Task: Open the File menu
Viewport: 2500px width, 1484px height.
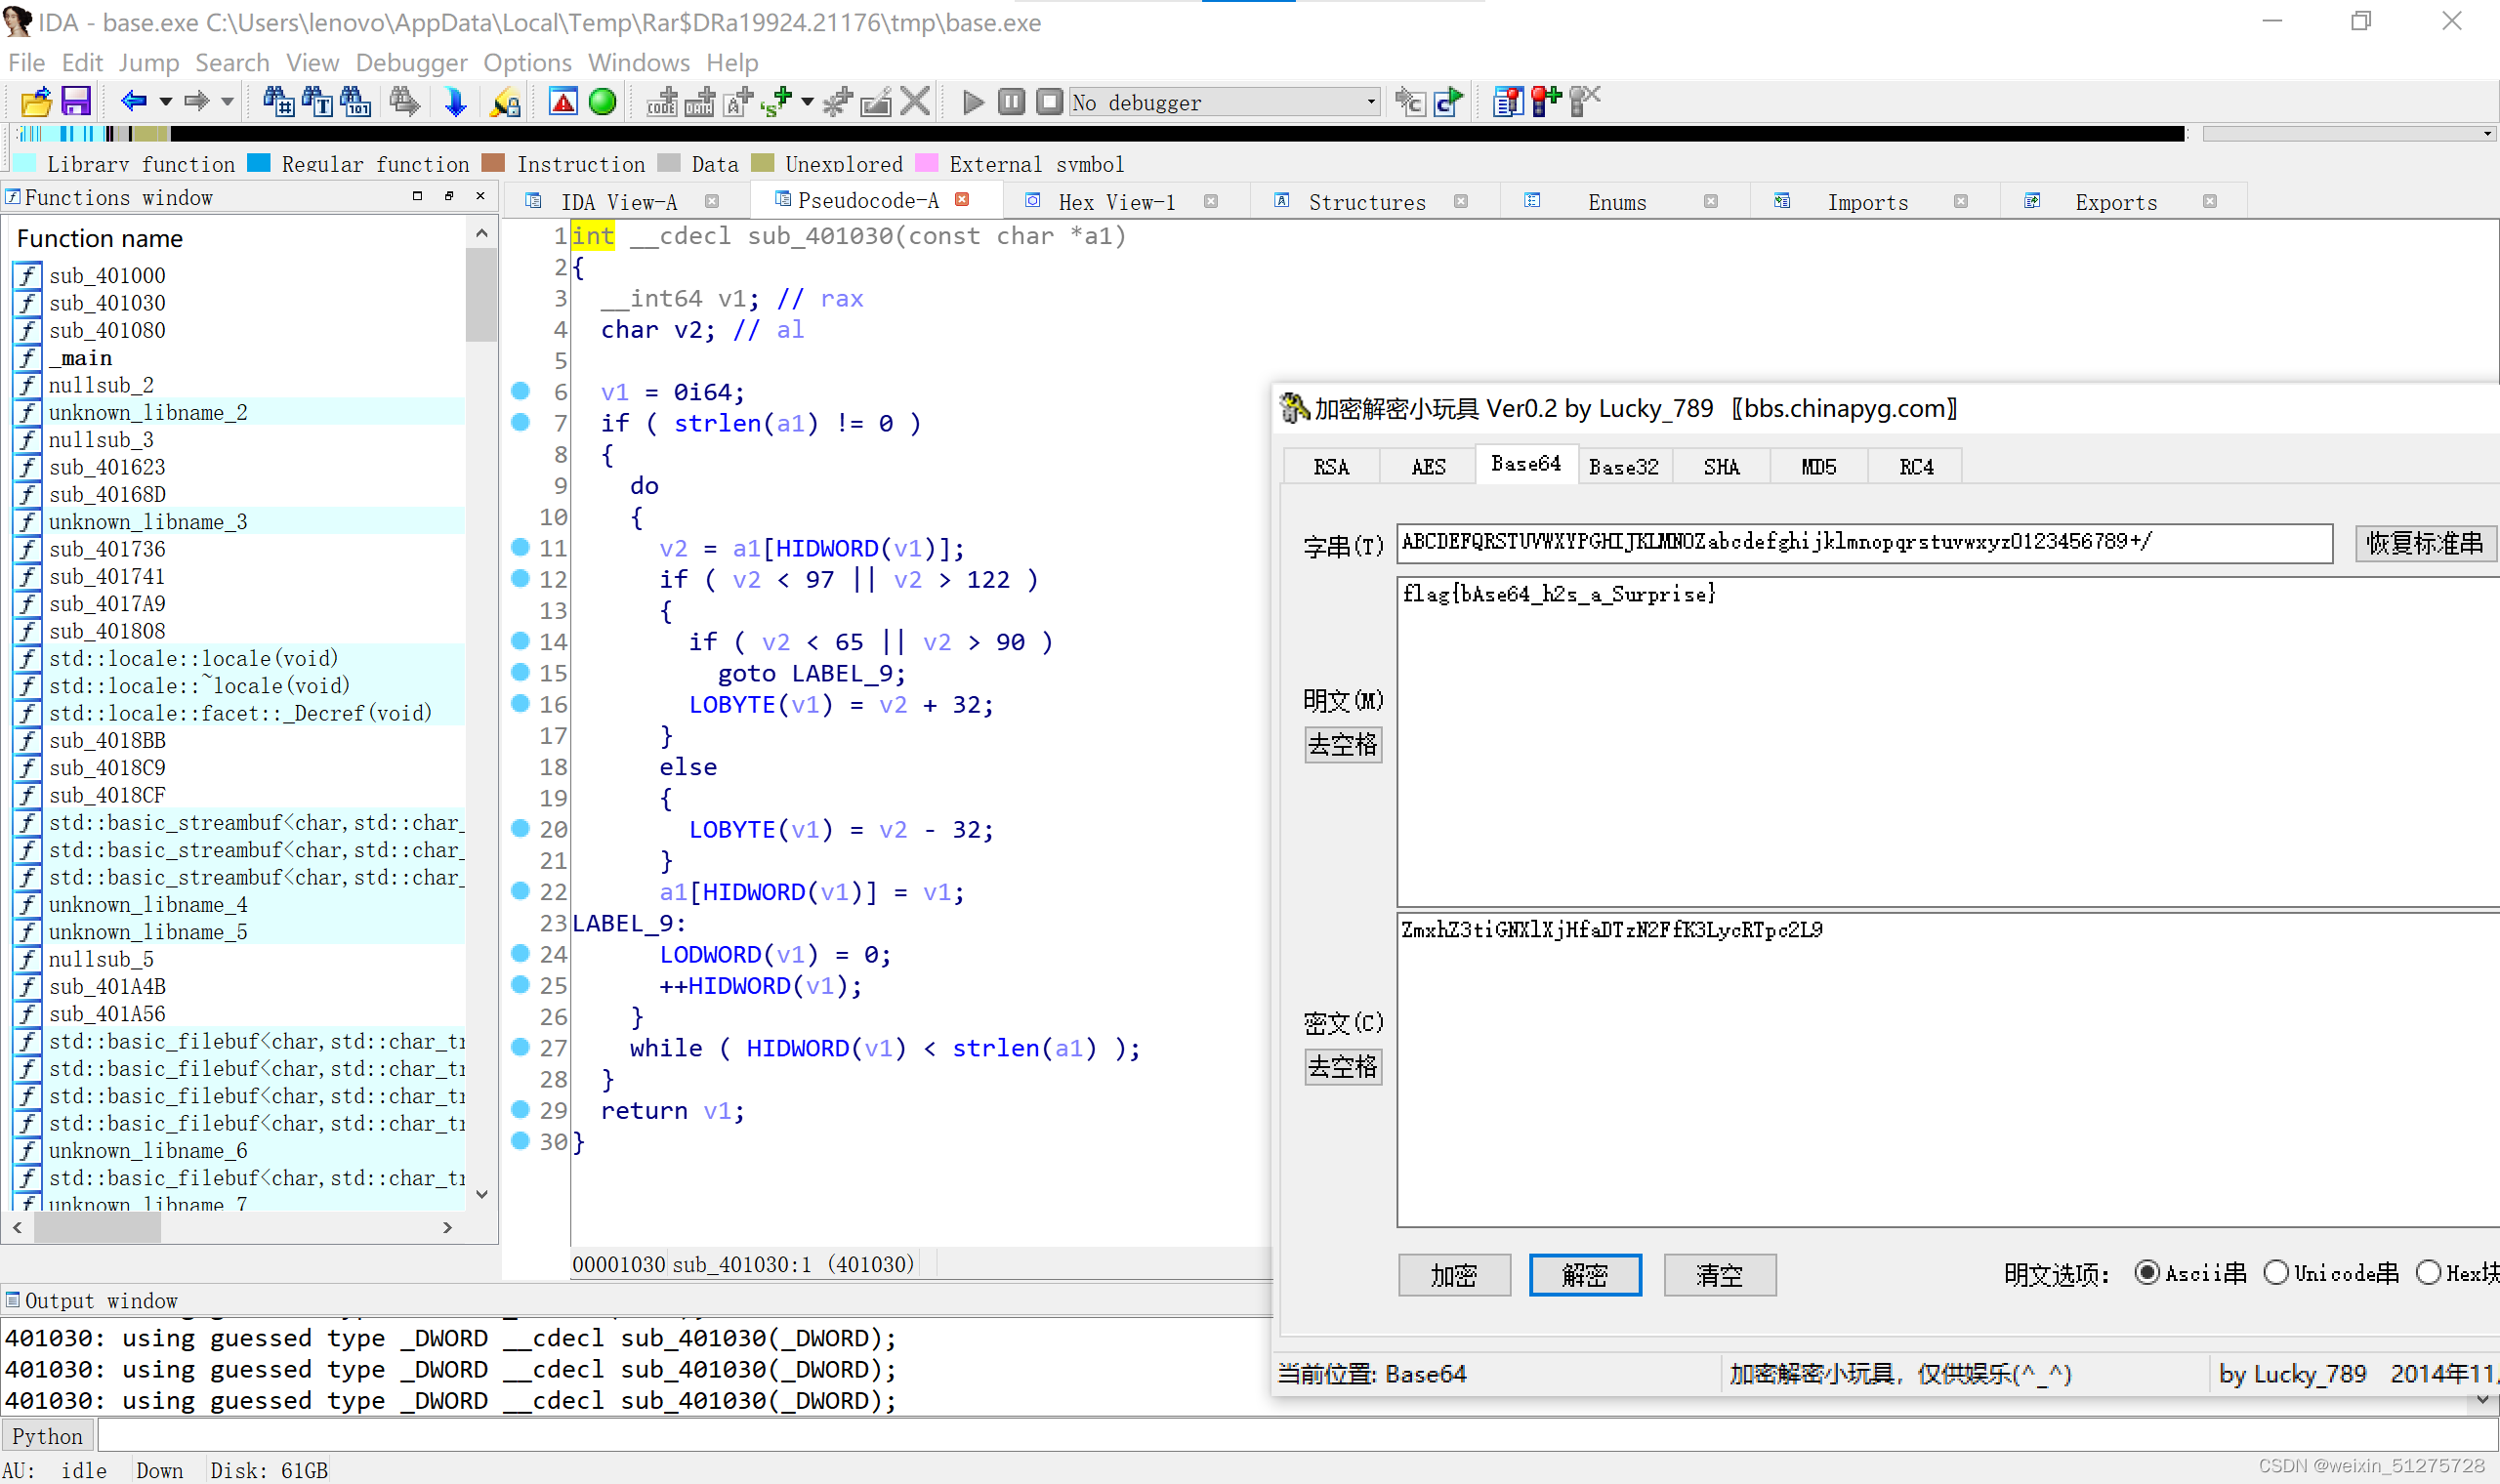Action: (26, 62)
